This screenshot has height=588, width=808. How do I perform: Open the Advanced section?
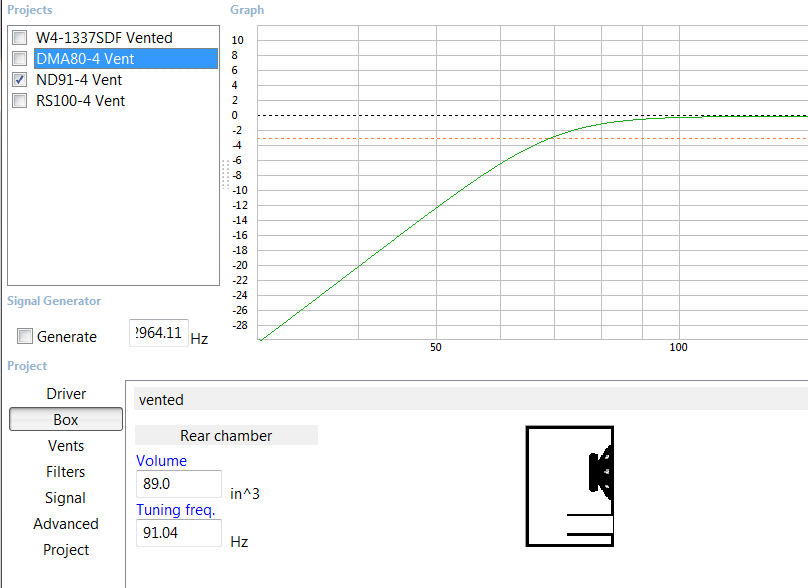[x=66, y=524]
